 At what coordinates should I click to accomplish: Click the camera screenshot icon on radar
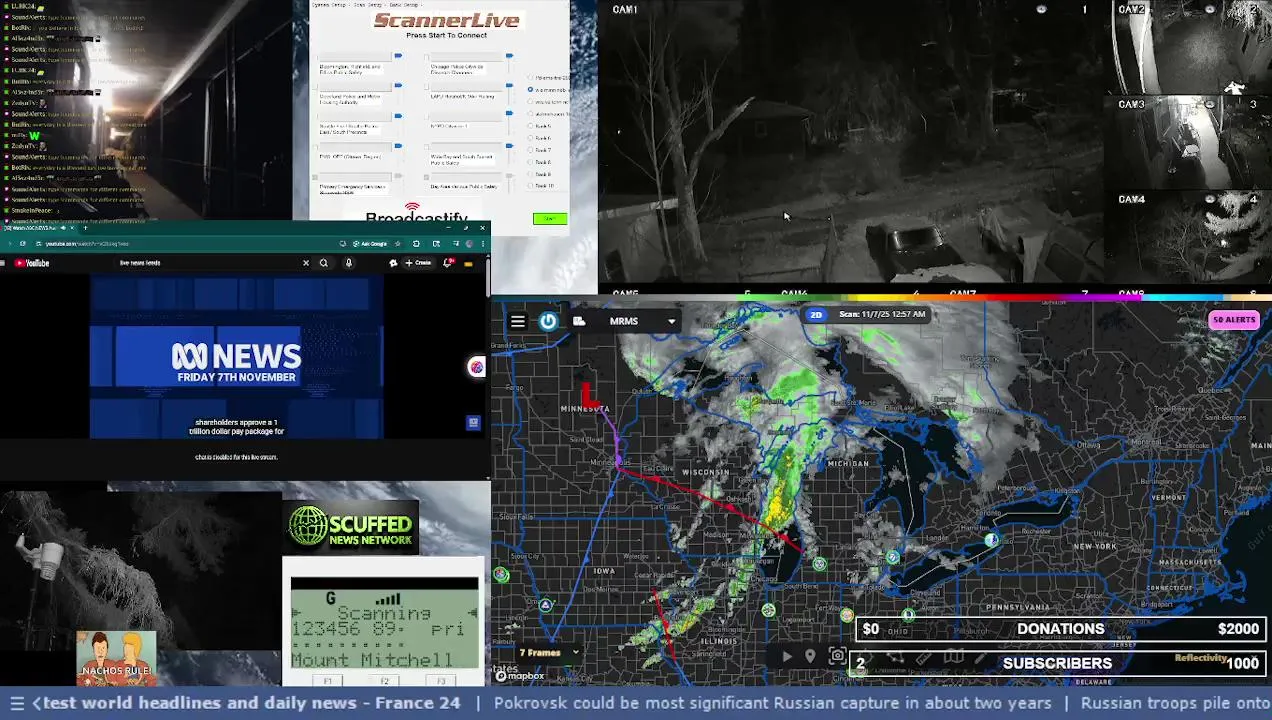click(x=838, y=655)
